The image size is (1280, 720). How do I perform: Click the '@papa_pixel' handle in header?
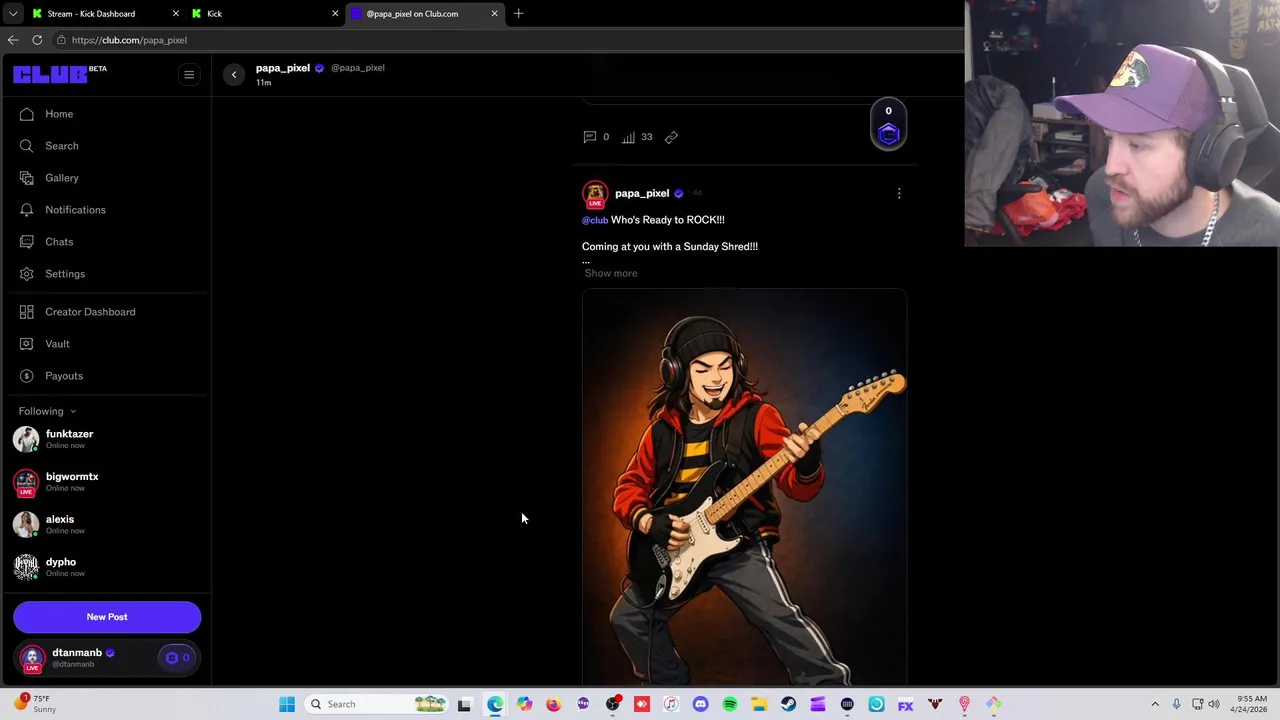click(x=358, y=68)
